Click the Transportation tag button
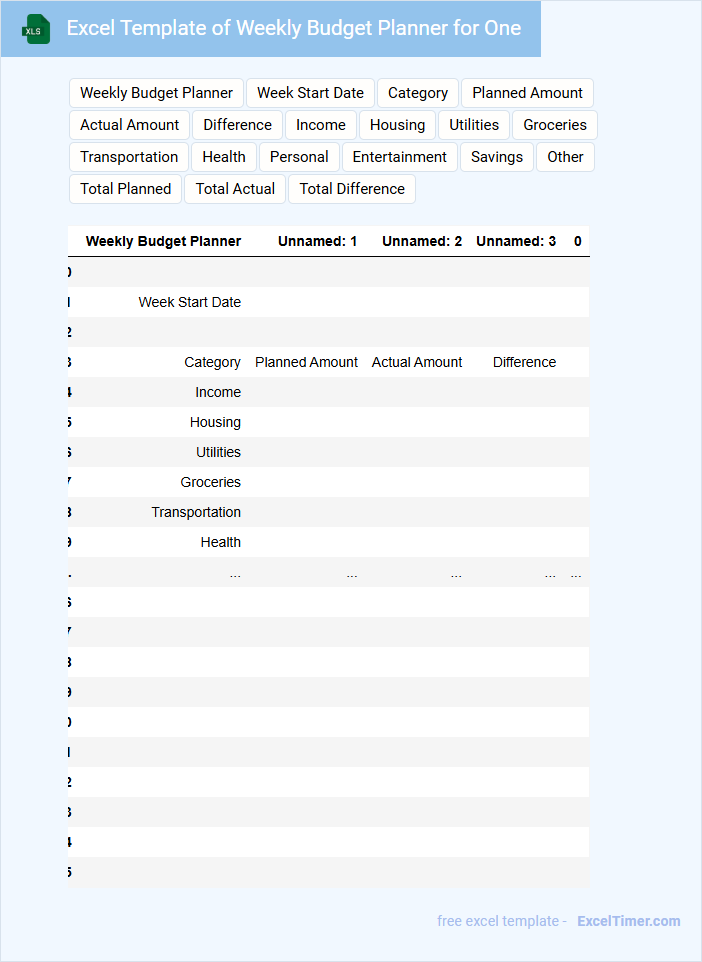702x962 pixels. point(129,157)
